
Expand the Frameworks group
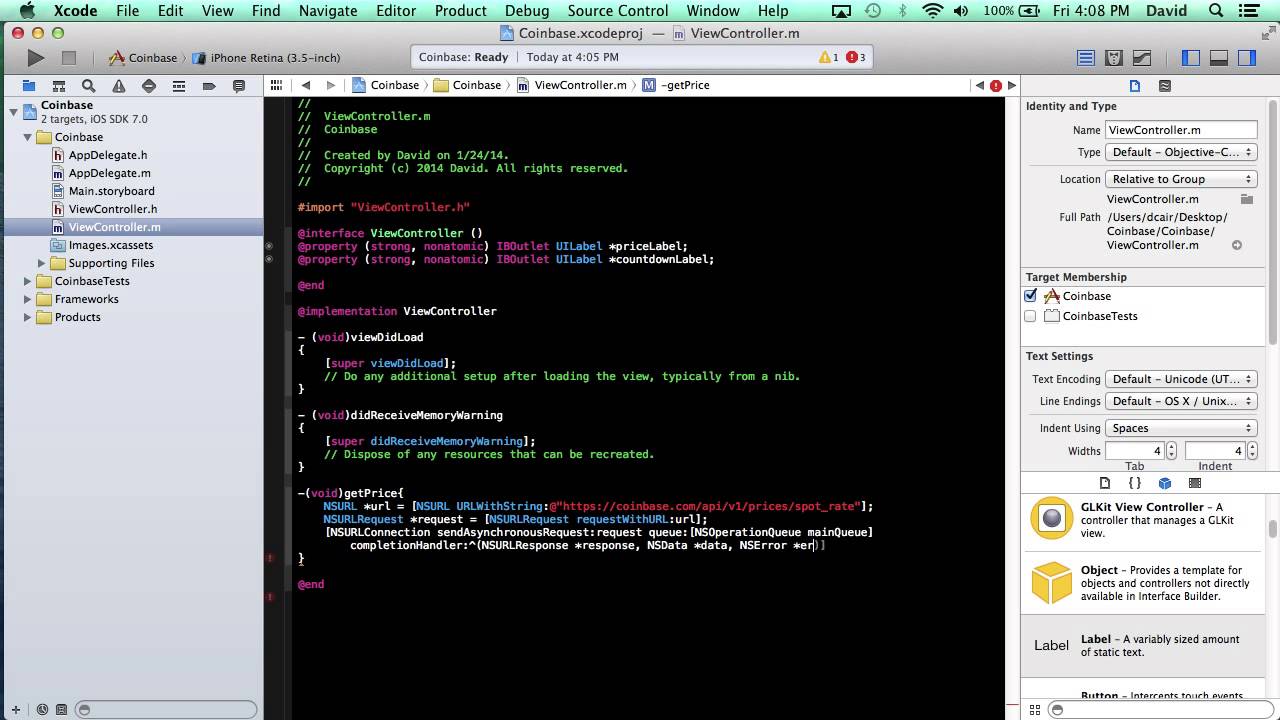(x=28, y=299)
